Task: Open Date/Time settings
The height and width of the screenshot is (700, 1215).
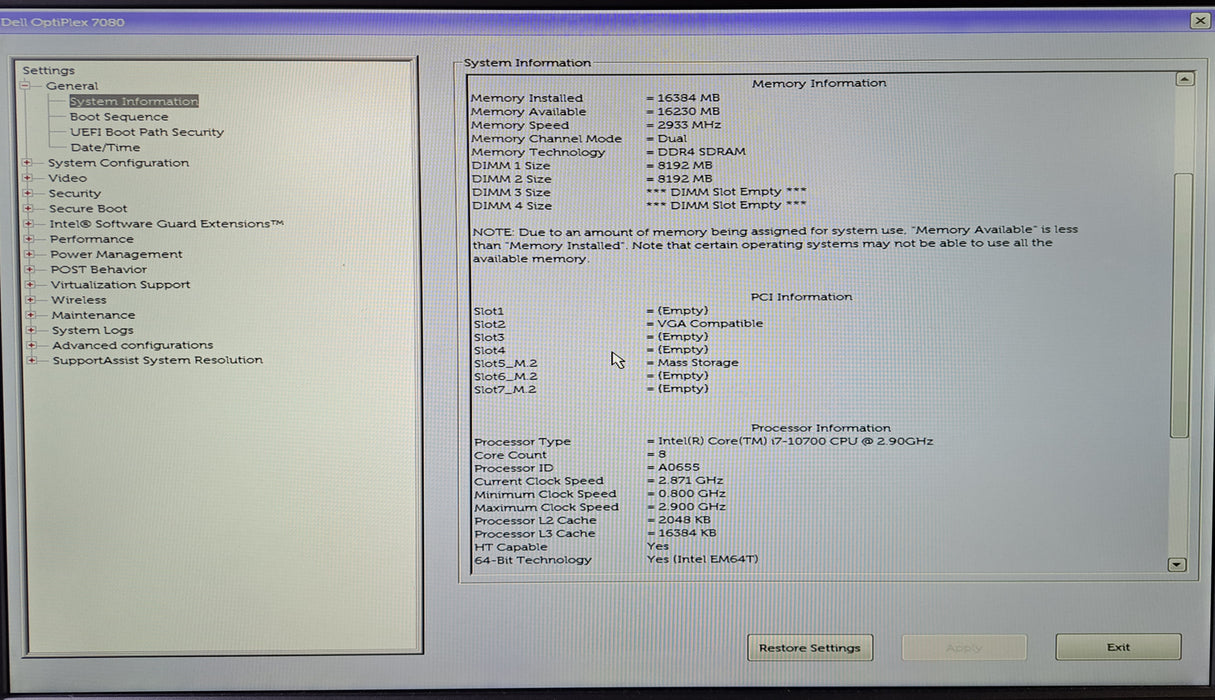Action: point(105,147)
